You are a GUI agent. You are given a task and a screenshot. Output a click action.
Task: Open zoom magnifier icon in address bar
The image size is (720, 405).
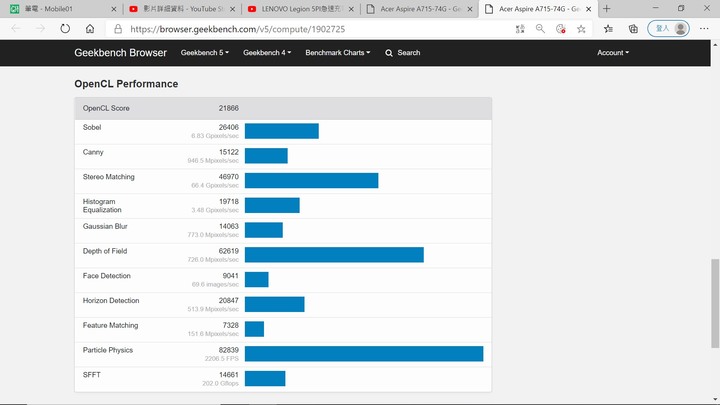[x=540, y=29]
